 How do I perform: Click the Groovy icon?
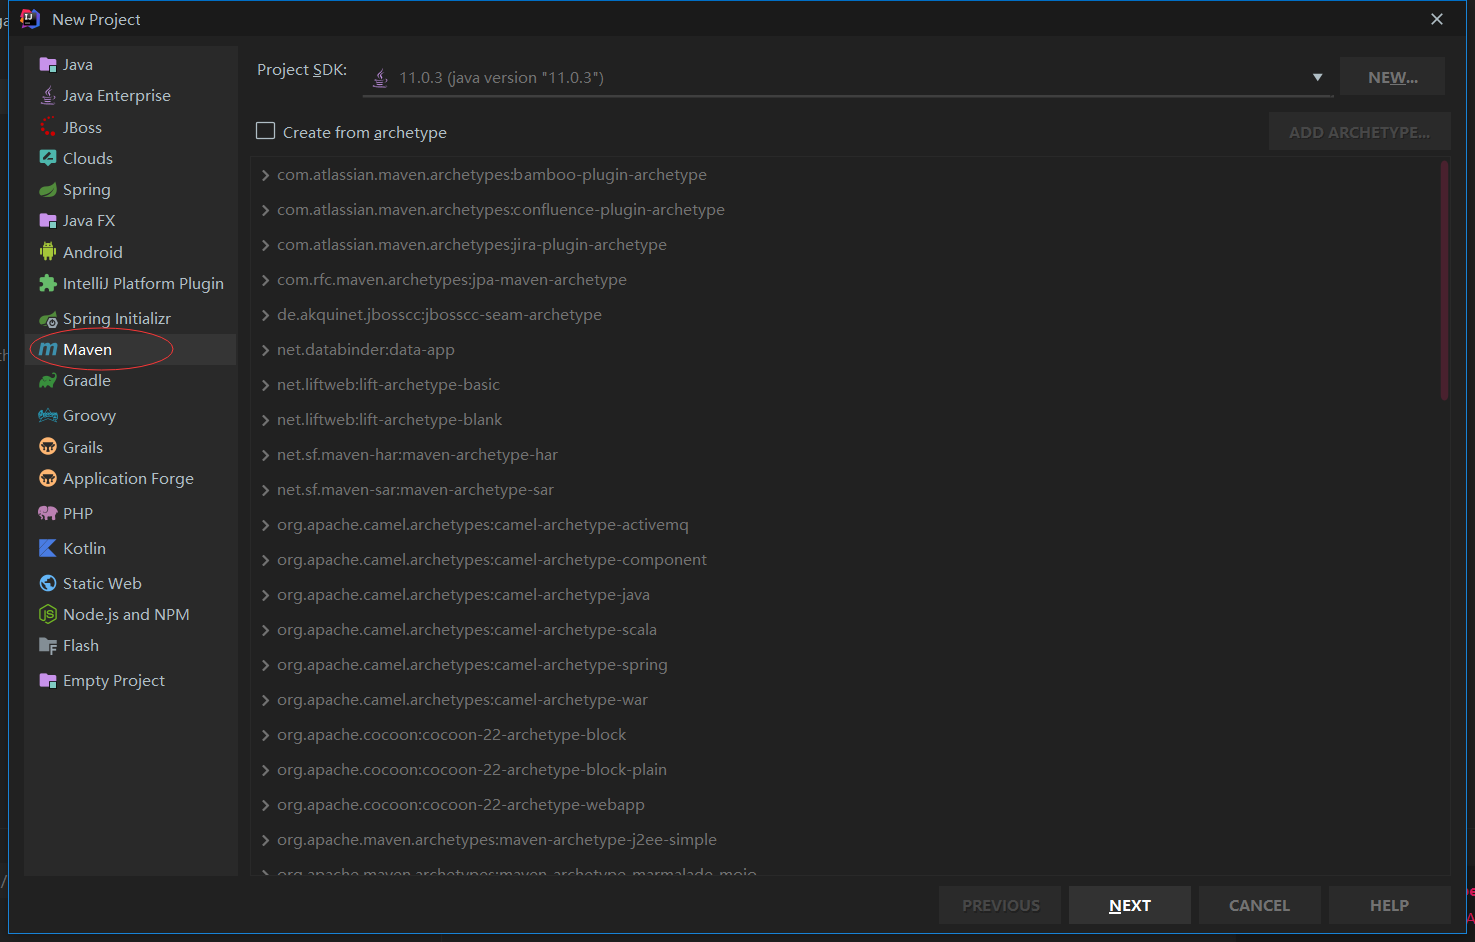coord(47,416)
